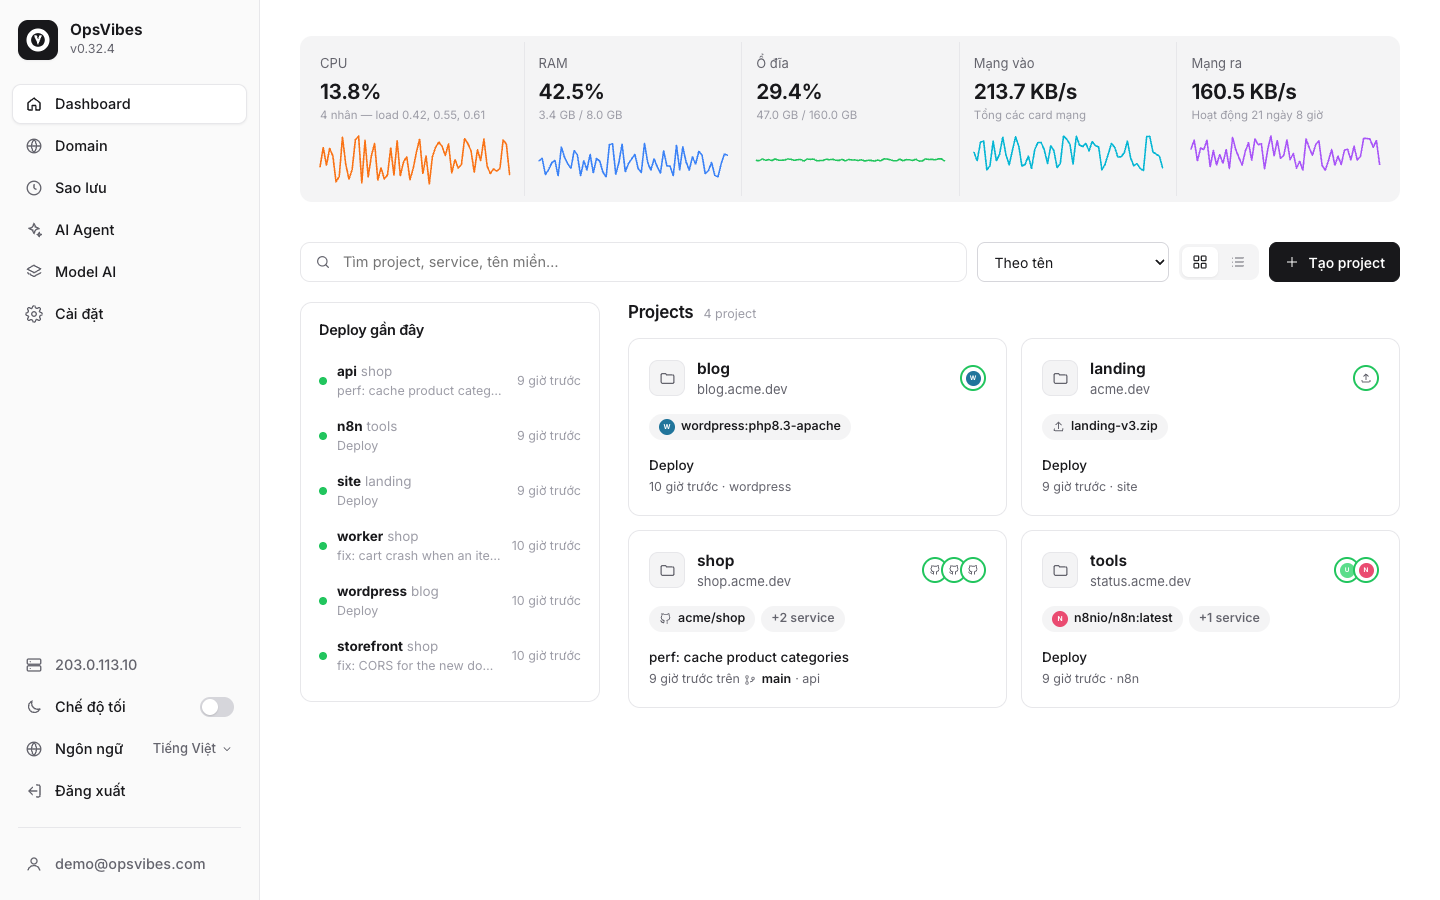Open recent deploy api shop
Image resolution: width=1440 pixels, height=900 pixels.
pyautogui.click(x=450, y=381)
